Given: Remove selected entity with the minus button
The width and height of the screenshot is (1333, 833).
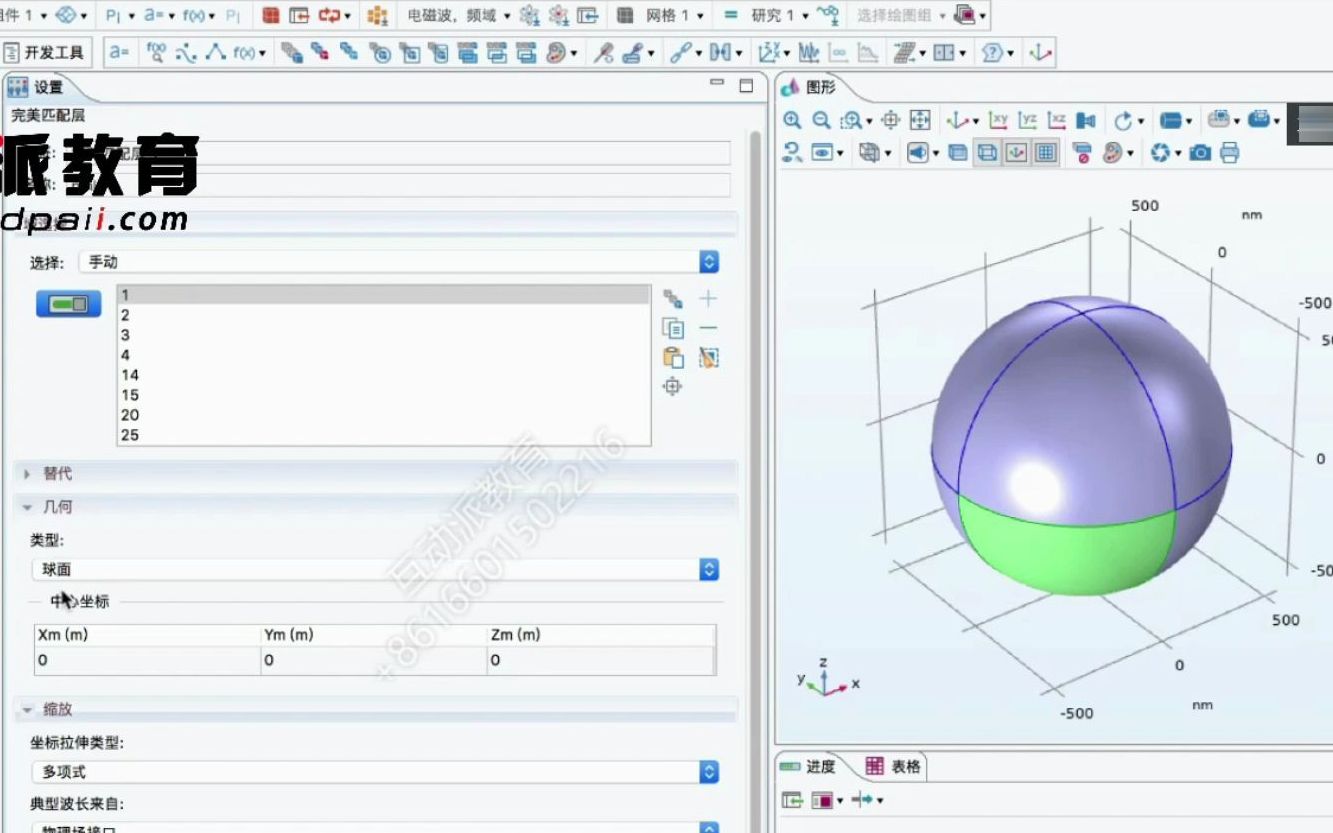Looking at the screenshot, I should coord(708,327).
